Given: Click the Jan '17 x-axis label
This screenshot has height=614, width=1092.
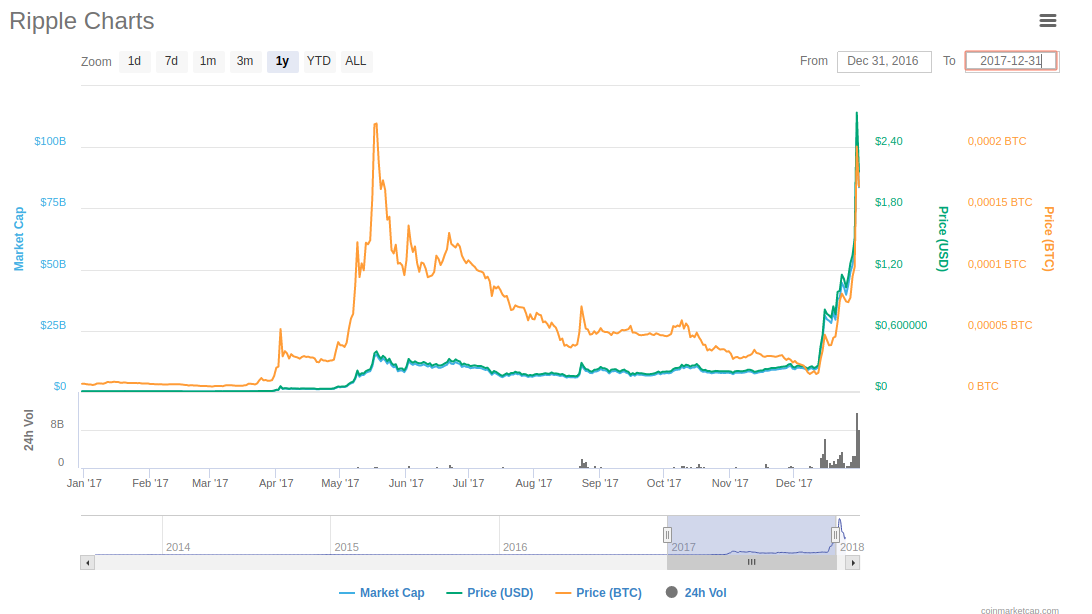Looking at the screenshot, I should pos(84,483).
